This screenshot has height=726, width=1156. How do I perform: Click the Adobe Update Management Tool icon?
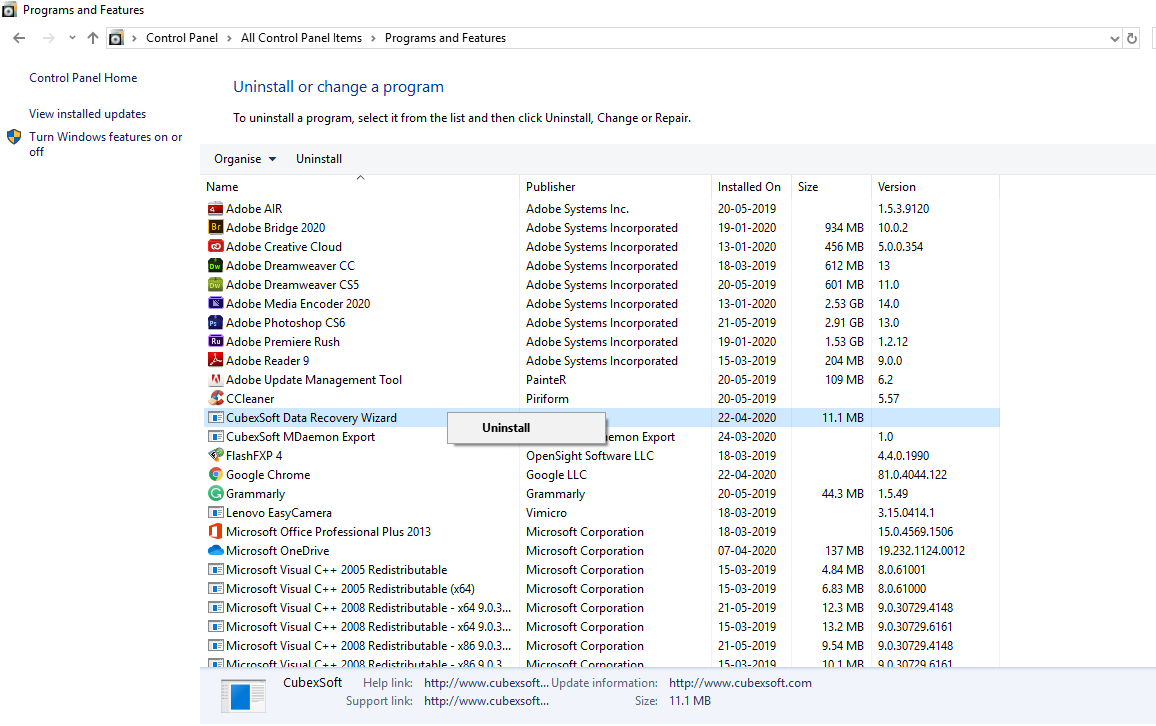[x=215, y=380]
